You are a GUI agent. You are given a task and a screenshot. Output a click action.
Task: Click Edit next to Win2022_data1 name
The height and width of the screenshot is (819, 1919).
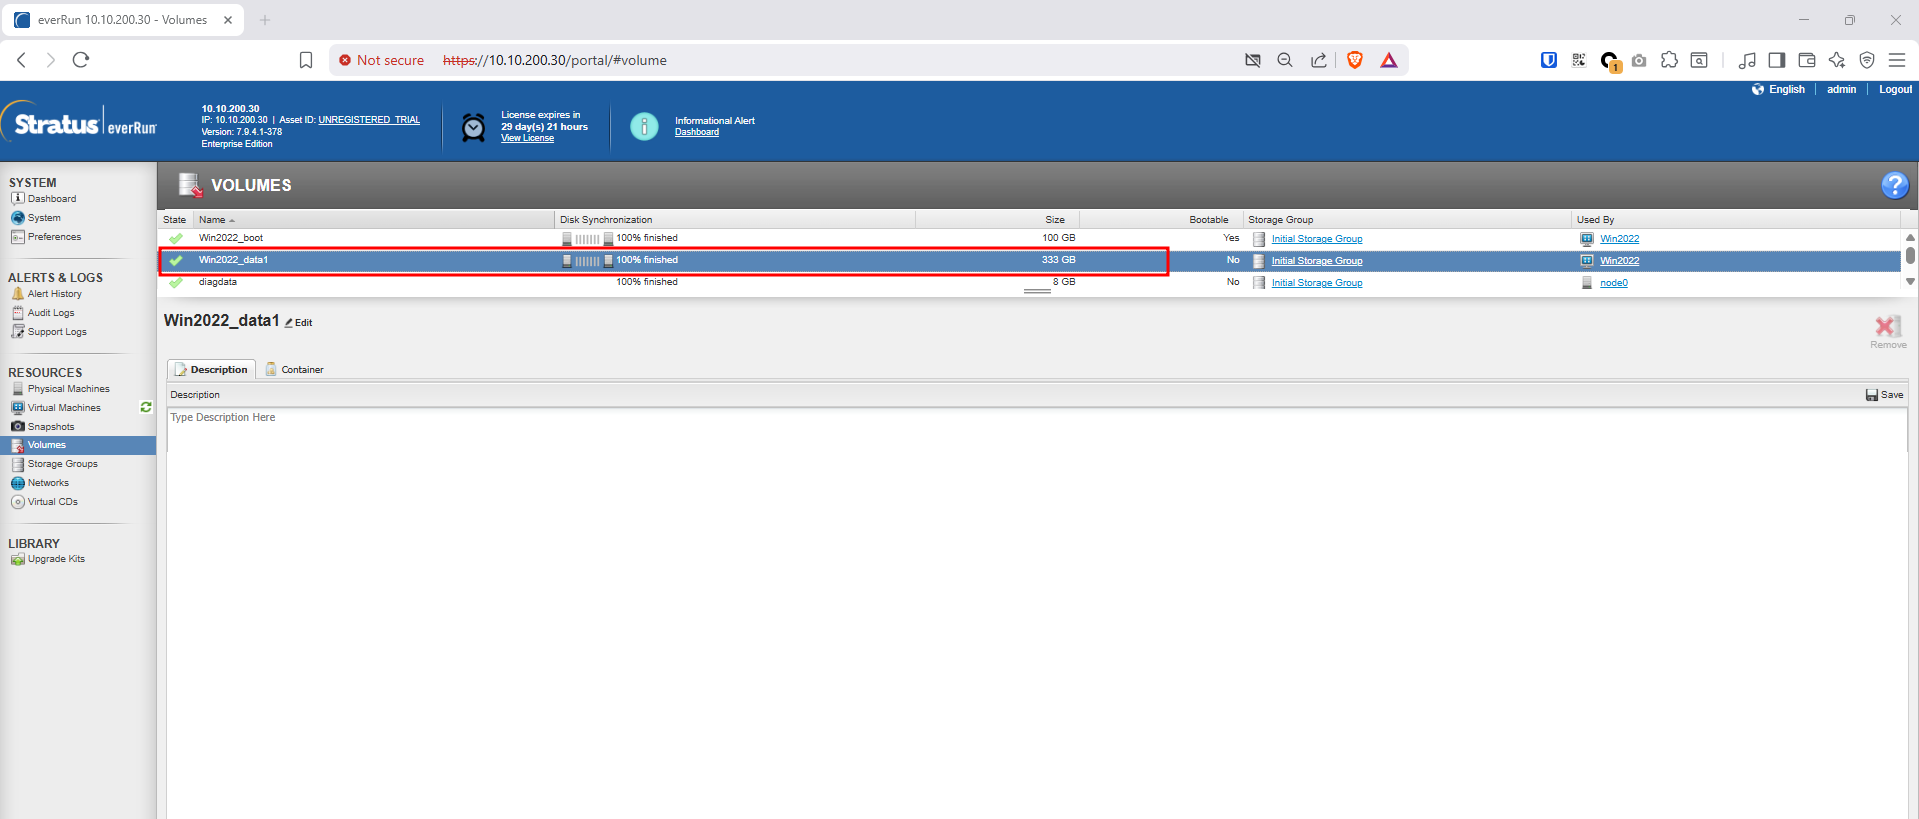(299, 323)
